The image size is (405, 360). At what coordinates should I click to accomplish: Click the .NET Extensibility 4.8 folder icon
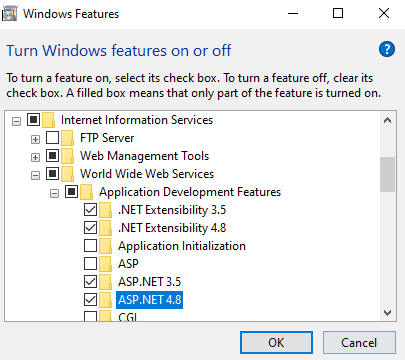(106, 228)
